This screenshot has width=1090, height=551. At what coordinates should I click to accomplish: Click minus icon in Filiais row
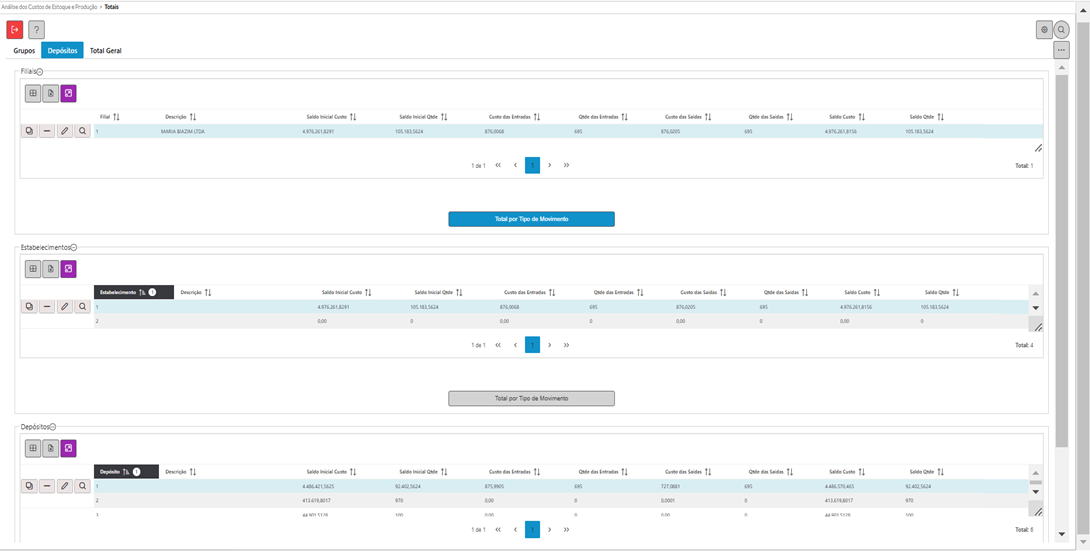click(47, 131)
